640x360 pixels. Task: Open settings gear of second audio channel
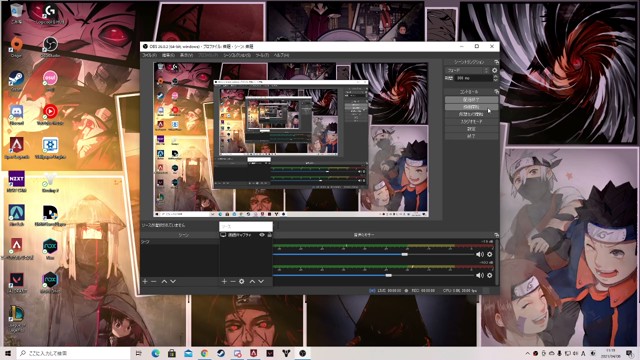pyautogui.click(x=490, y=276)
